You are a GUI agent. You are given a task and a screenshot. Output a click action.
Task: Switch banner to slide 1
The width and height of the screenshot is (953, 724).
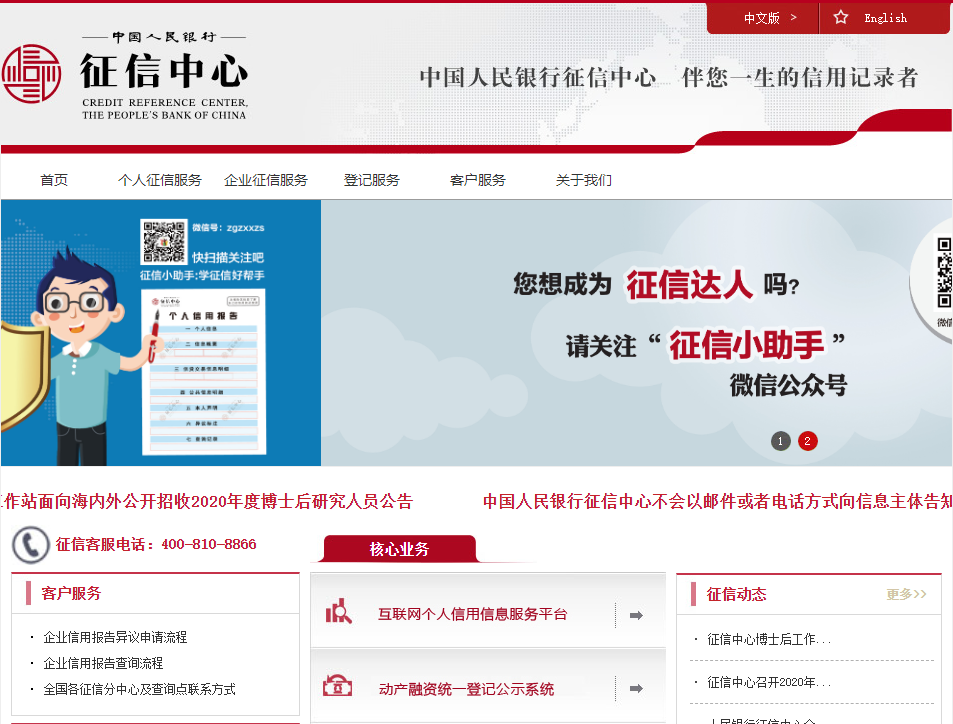[x=780, y=441]
